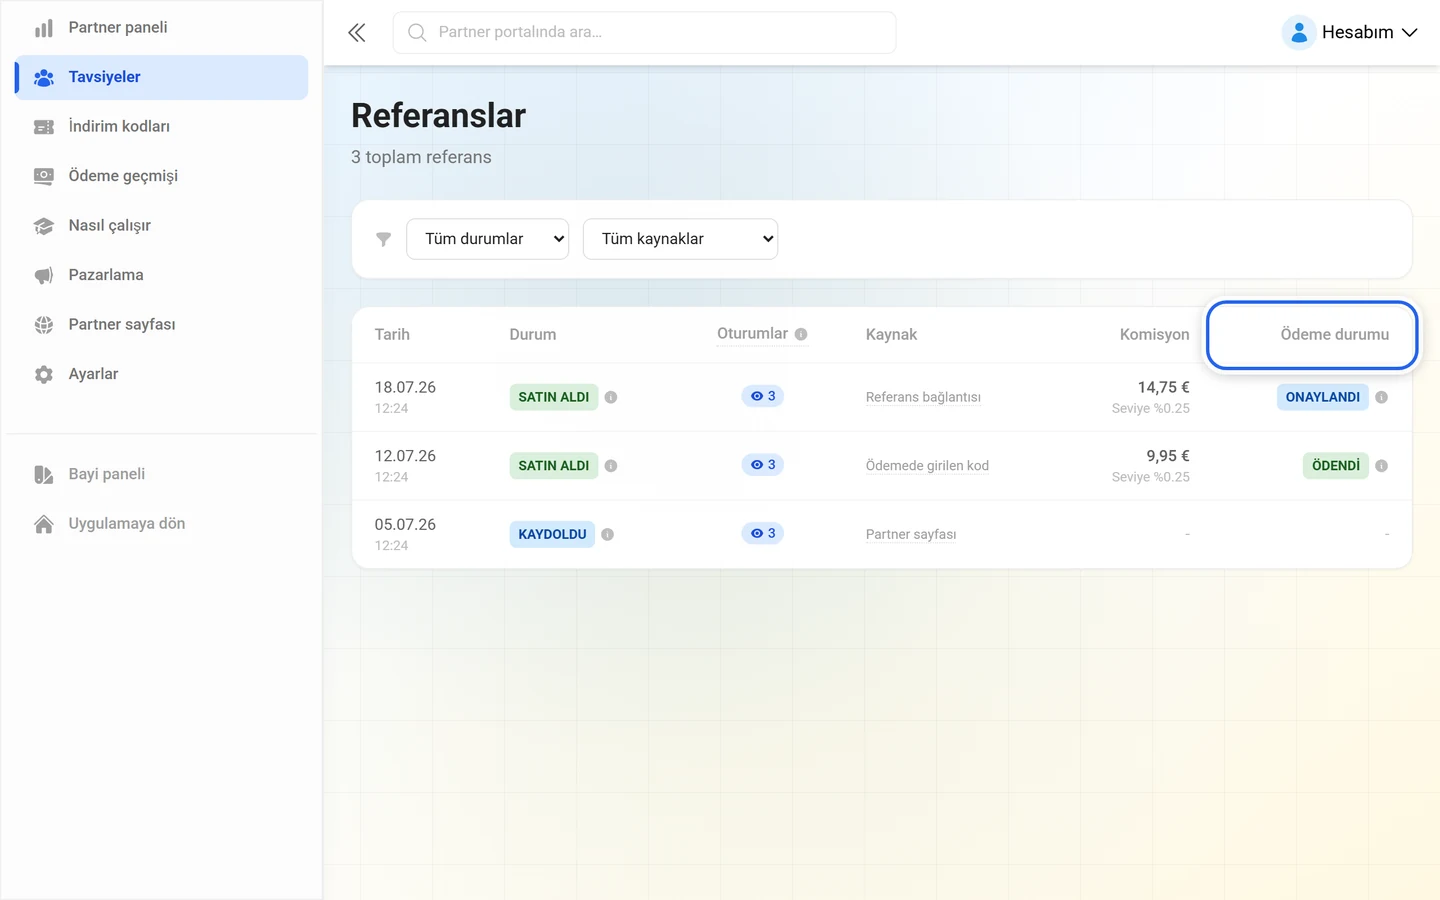
Task: Click the Ödemede girilen kod source cell
Action: click(927, 466)
